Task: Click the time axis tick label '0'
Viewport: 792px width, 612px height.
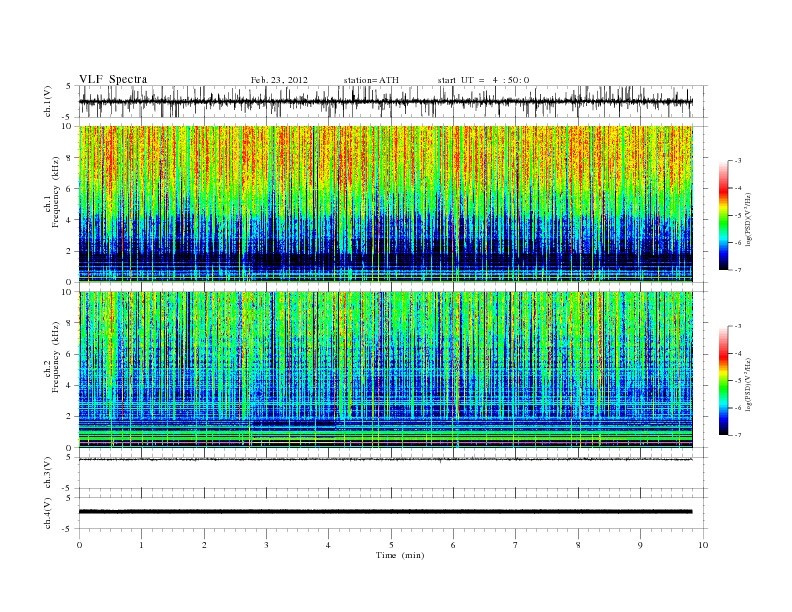Action: click(x=79, y=545)
